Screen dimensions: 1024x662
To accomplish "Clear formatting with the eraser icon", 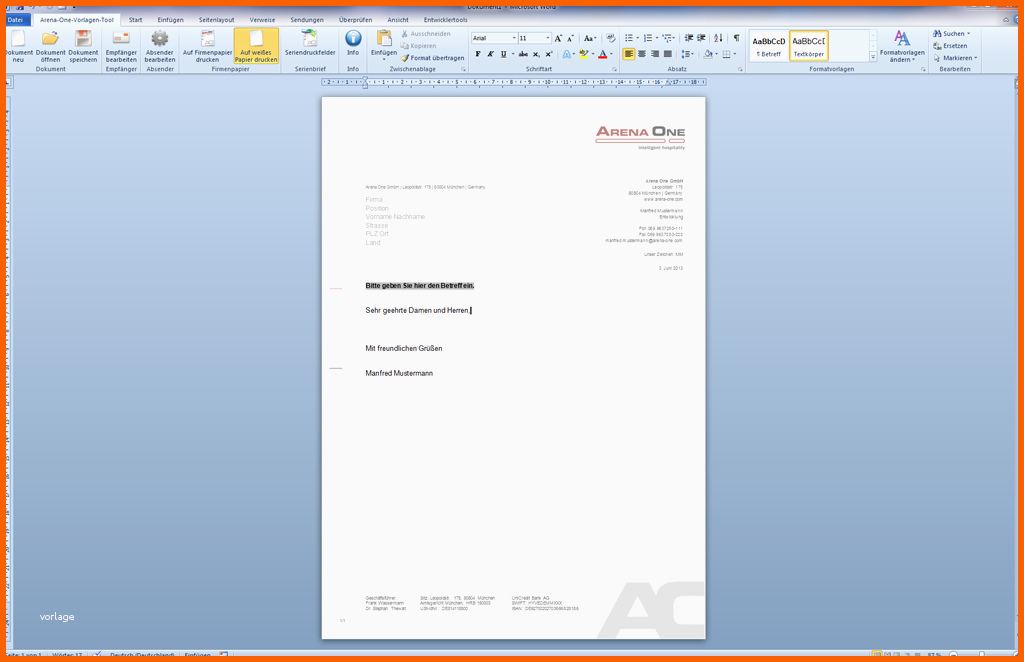I will click(x=611, y=39).
